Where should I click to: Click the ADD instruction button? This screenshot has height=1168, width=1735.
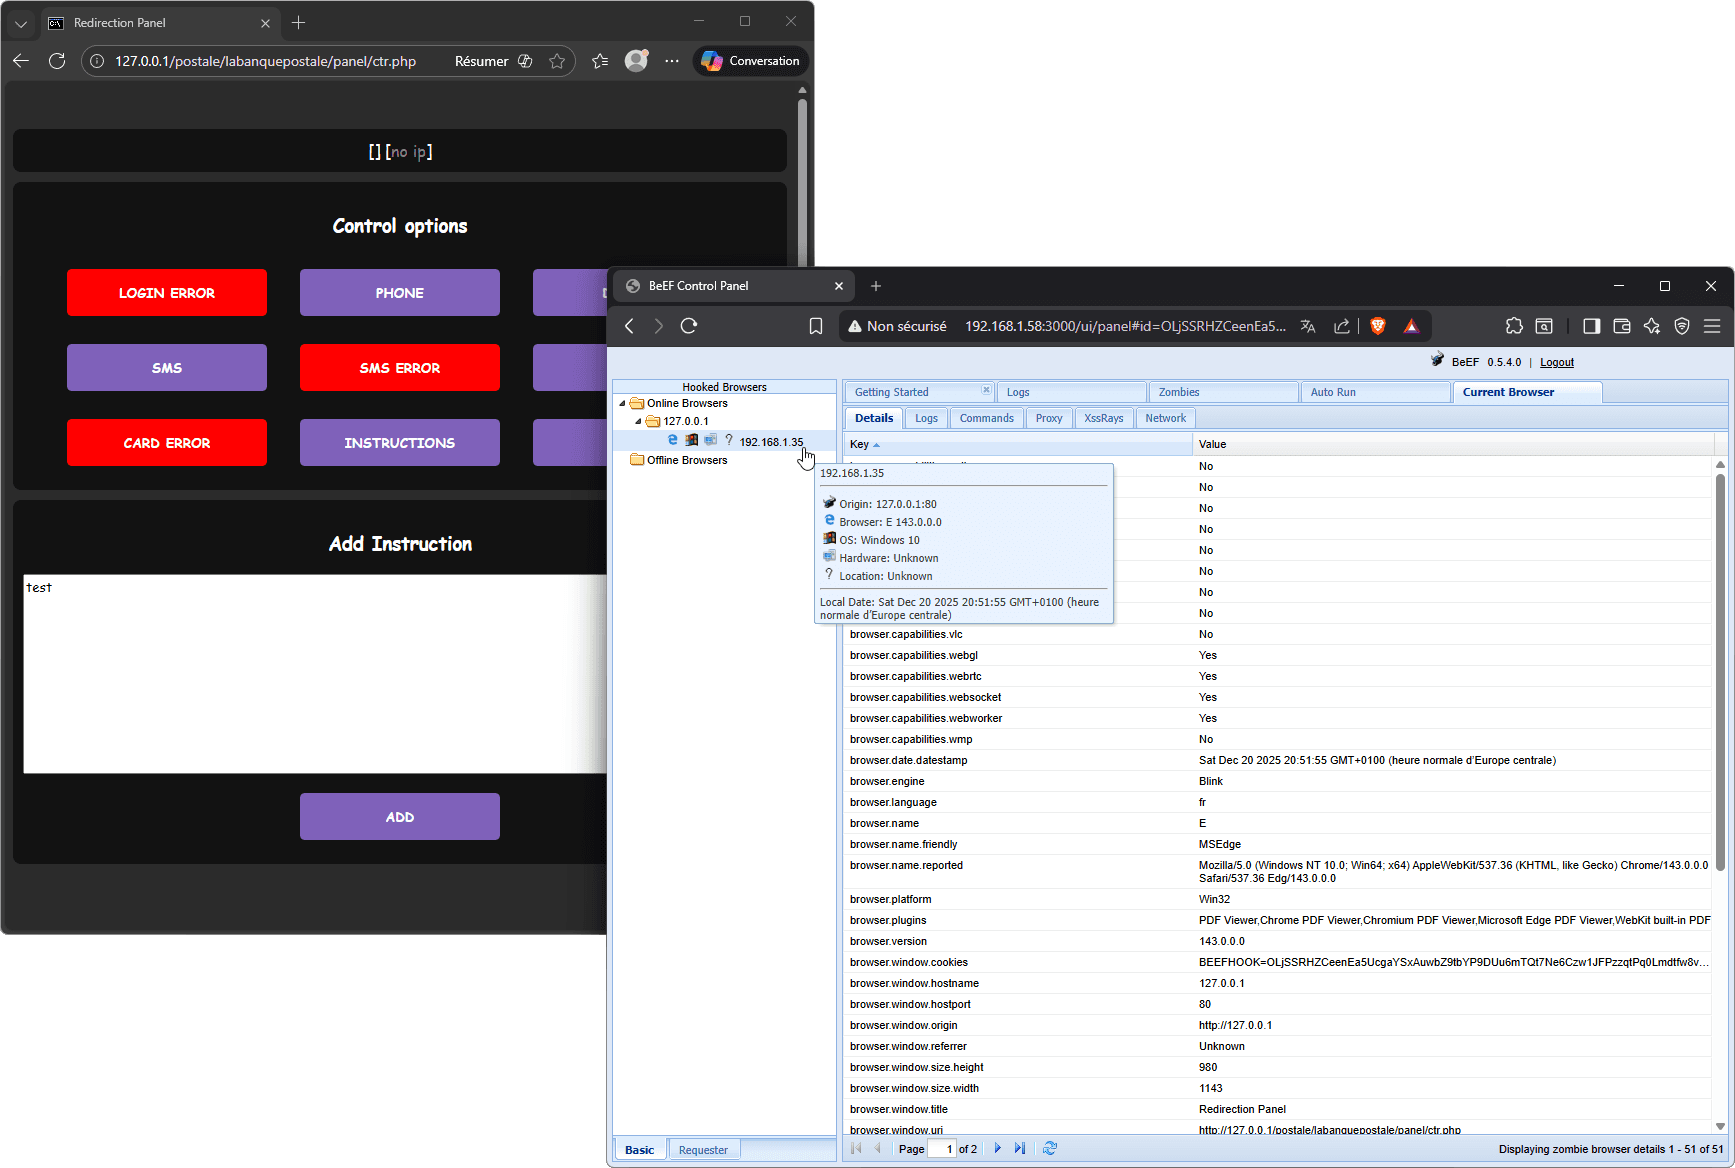point(399,817)
